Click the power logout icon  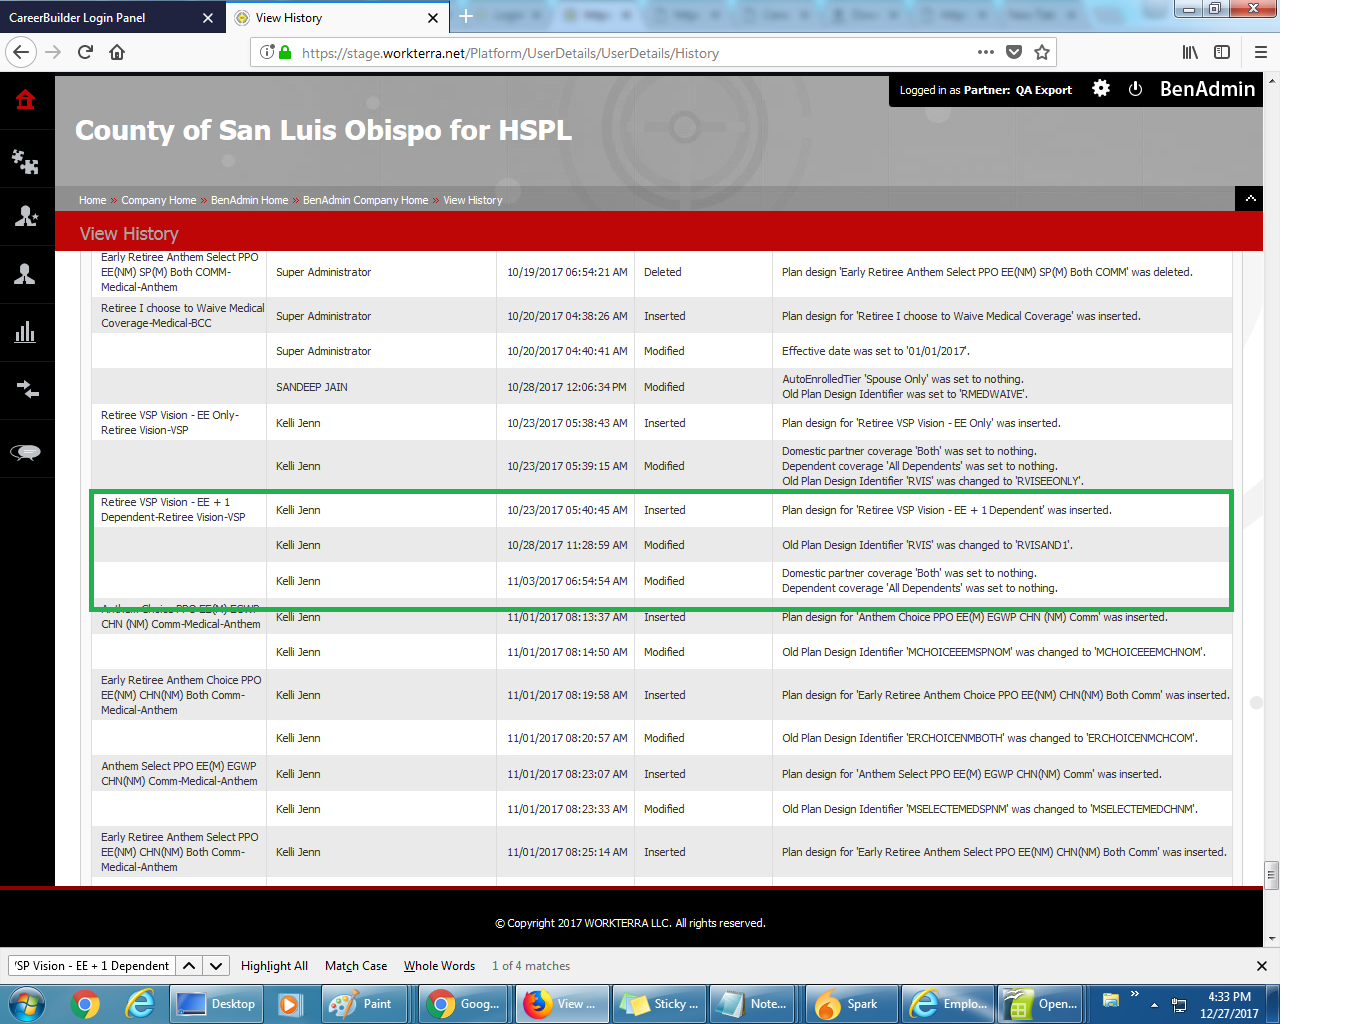point(1135,89)
